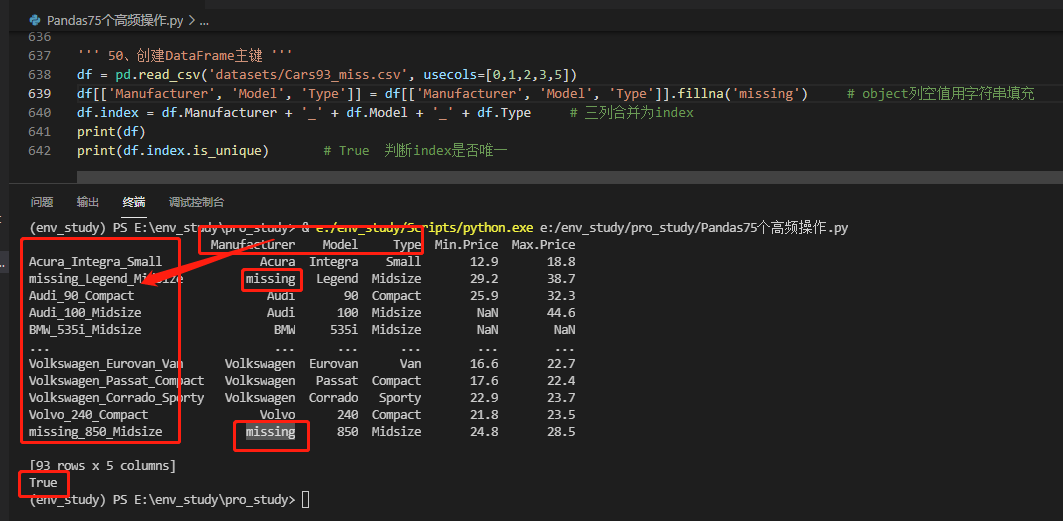Click the usecols argument on line 638
Screen dimensions: 1063x521
tap(498, 74)
